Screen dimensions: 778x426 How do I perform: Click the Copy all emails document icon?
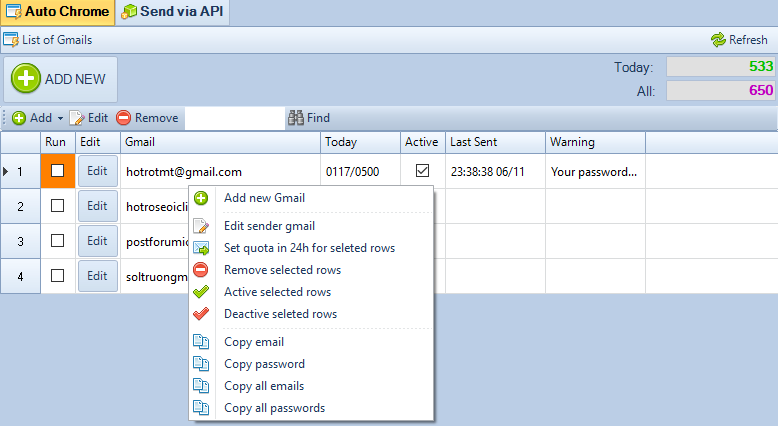(201, 386)
